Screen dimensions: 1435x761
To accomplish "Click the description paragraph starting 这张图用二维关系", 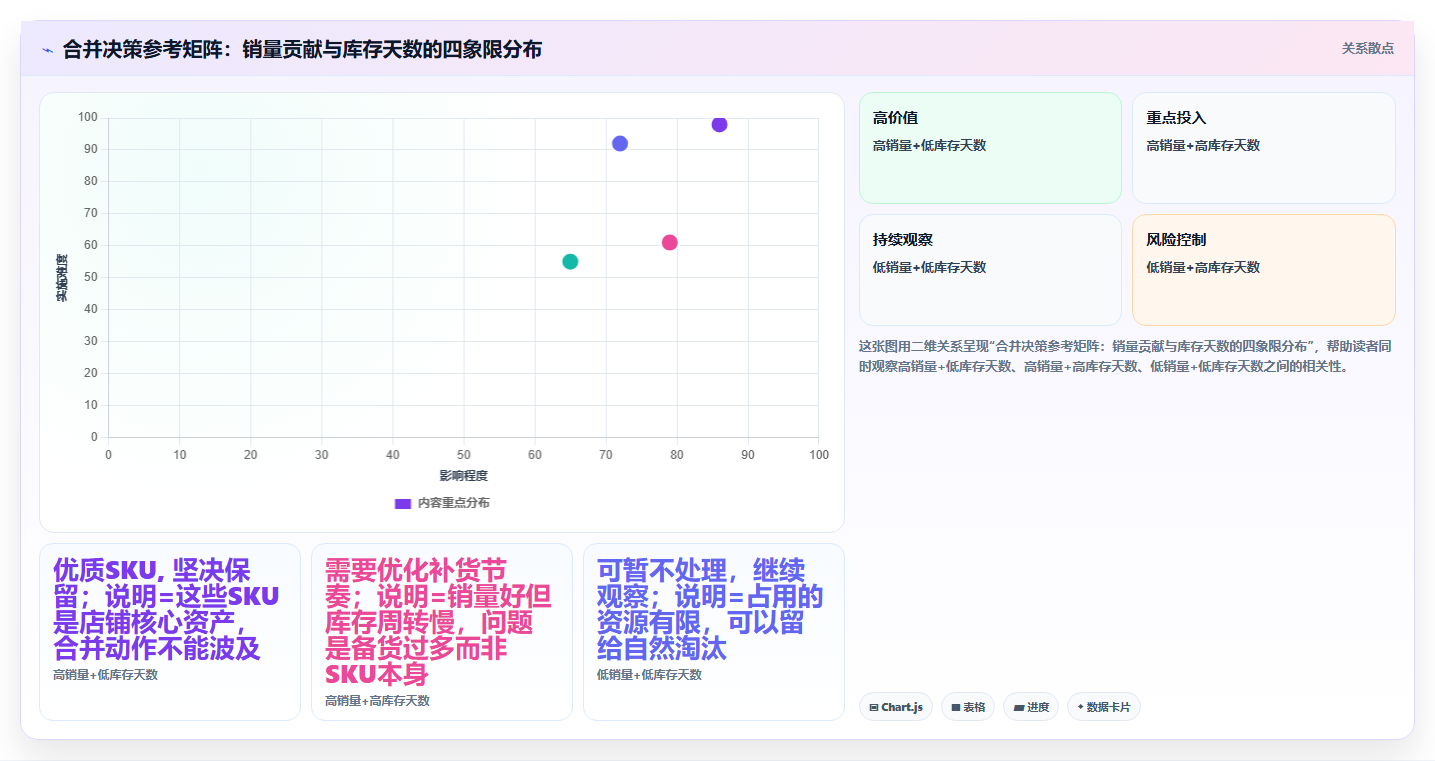I will (1125, 356).
